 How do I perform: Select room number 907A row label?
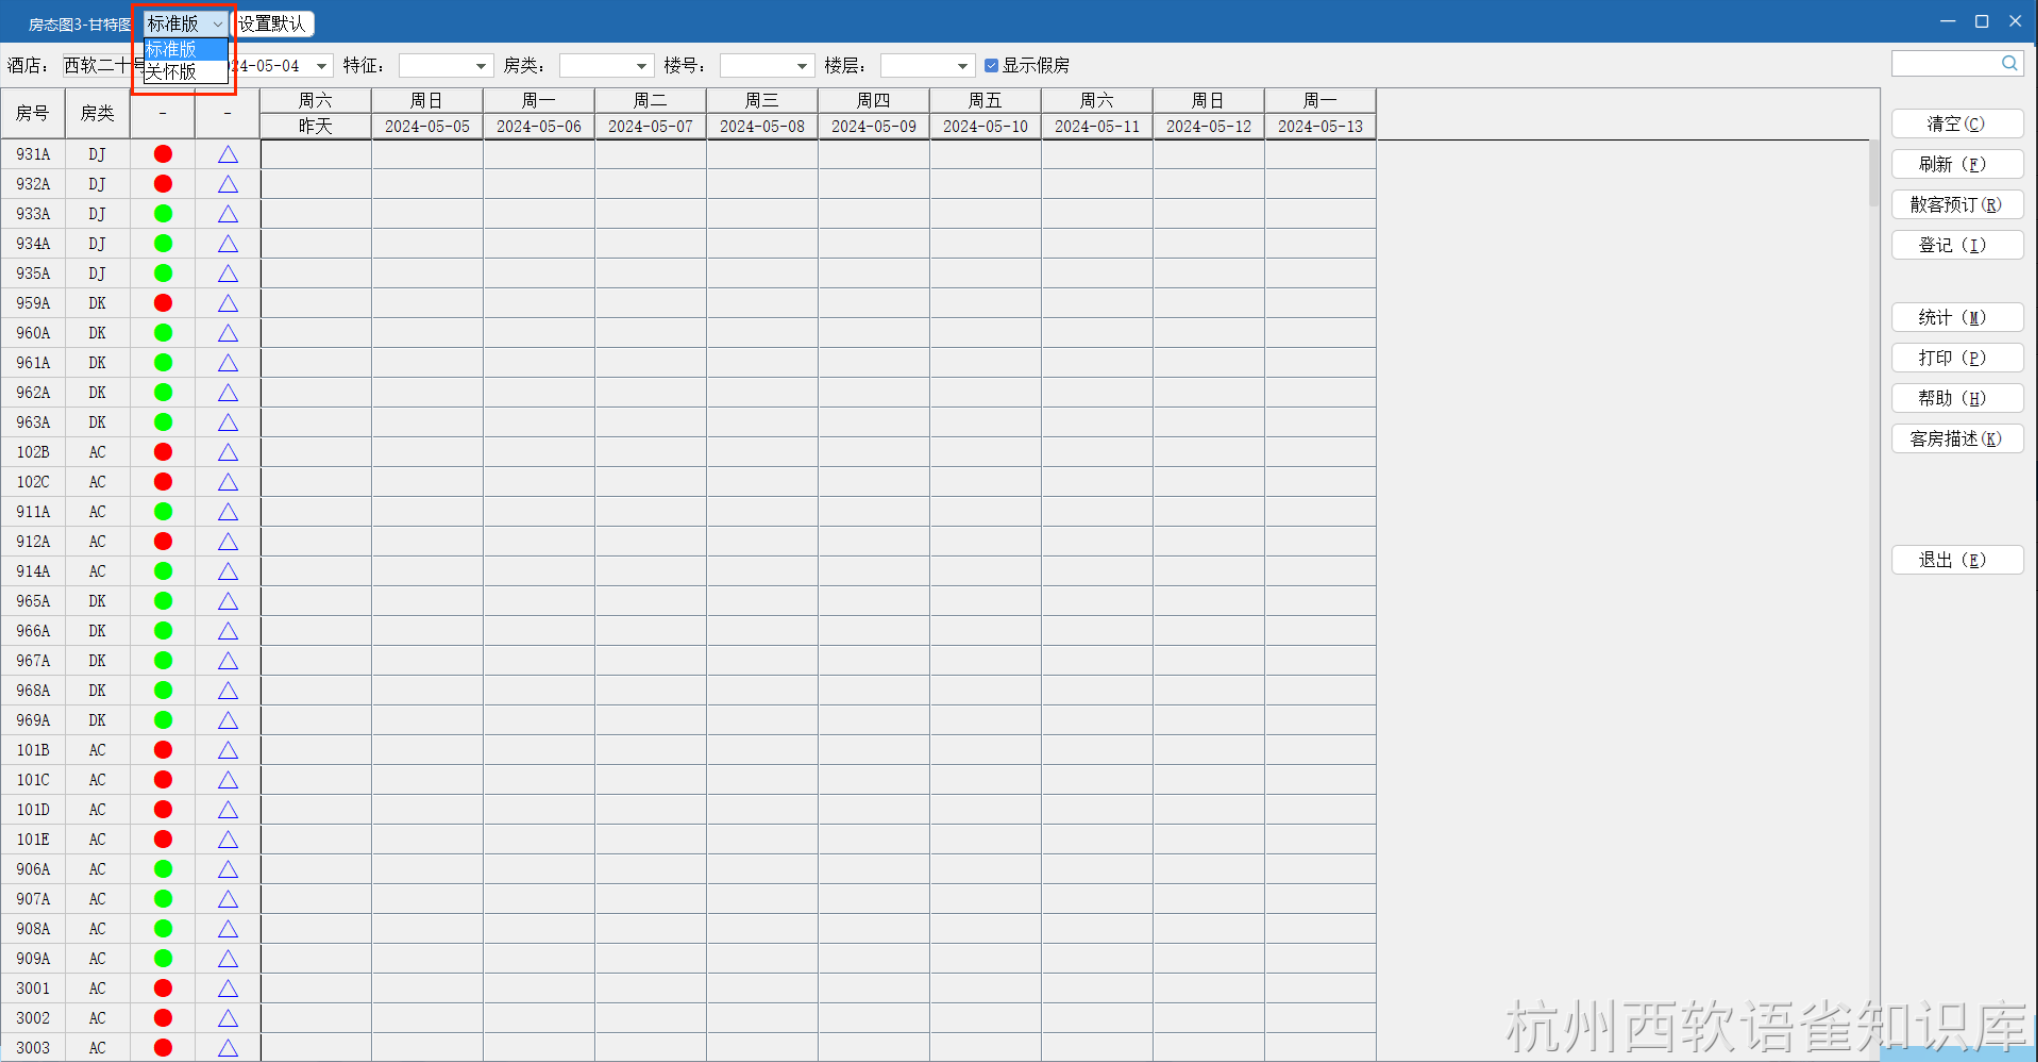(x=33, y=899)
